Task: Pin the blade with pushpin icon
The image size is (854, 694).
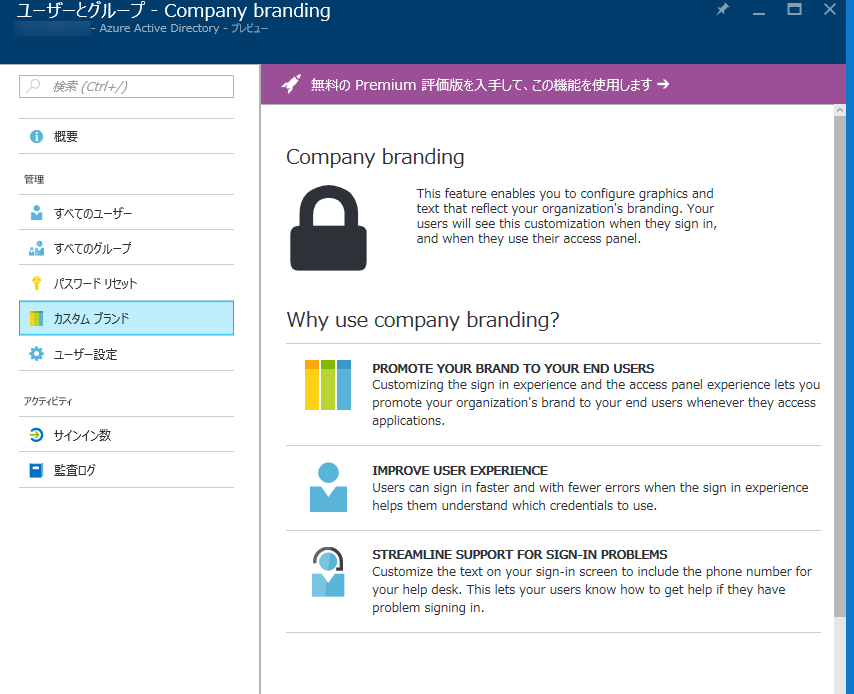Action: point(723,9)
